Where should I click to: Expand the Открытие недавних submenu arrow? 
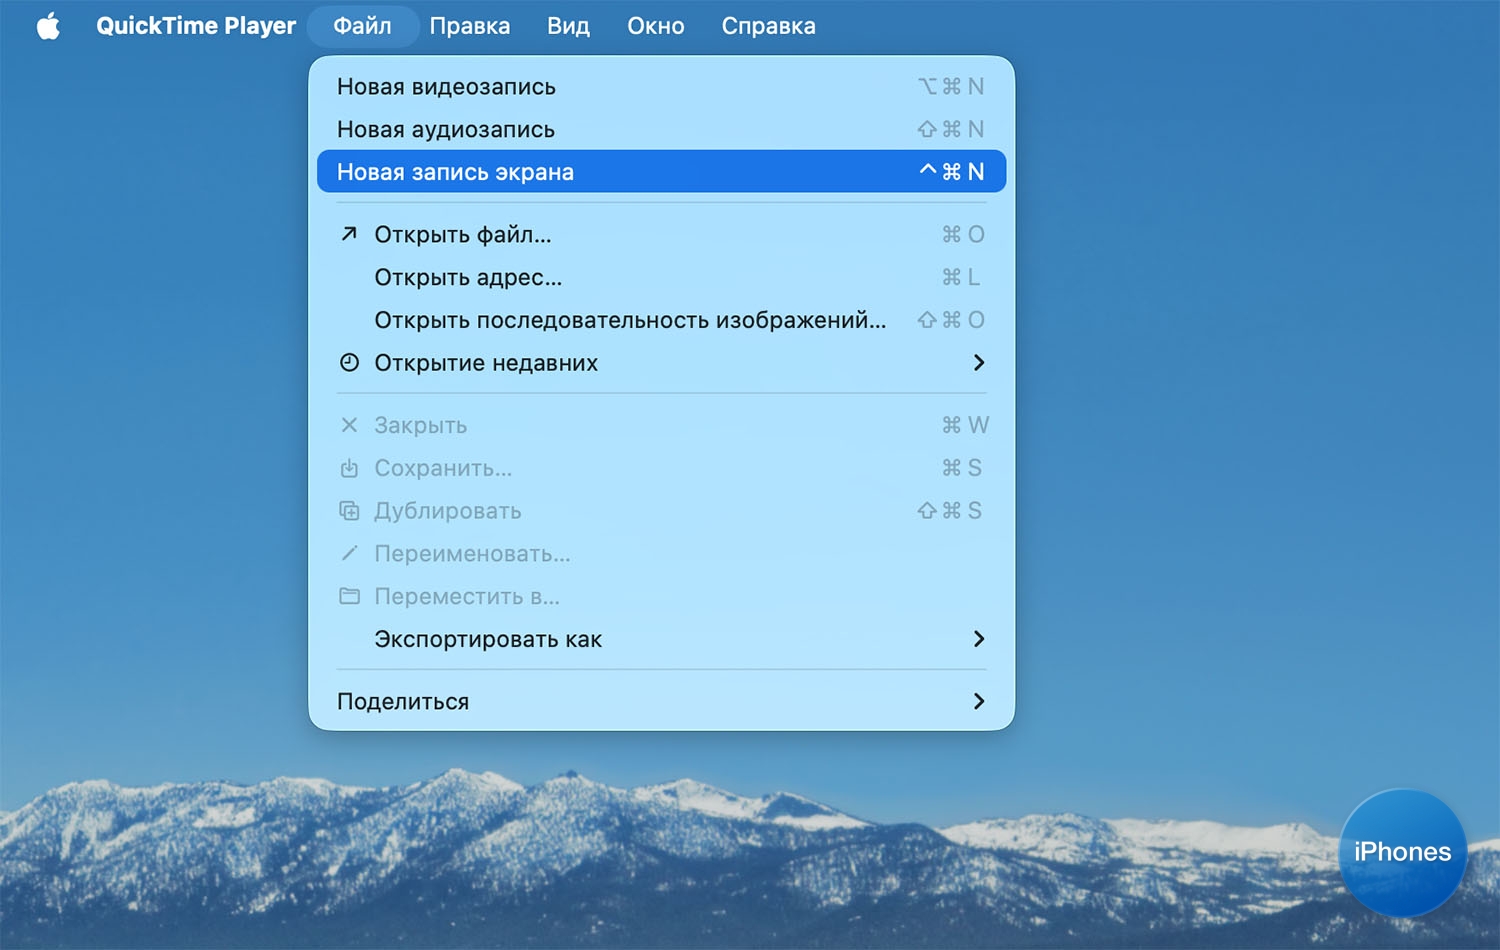point(979,363)
